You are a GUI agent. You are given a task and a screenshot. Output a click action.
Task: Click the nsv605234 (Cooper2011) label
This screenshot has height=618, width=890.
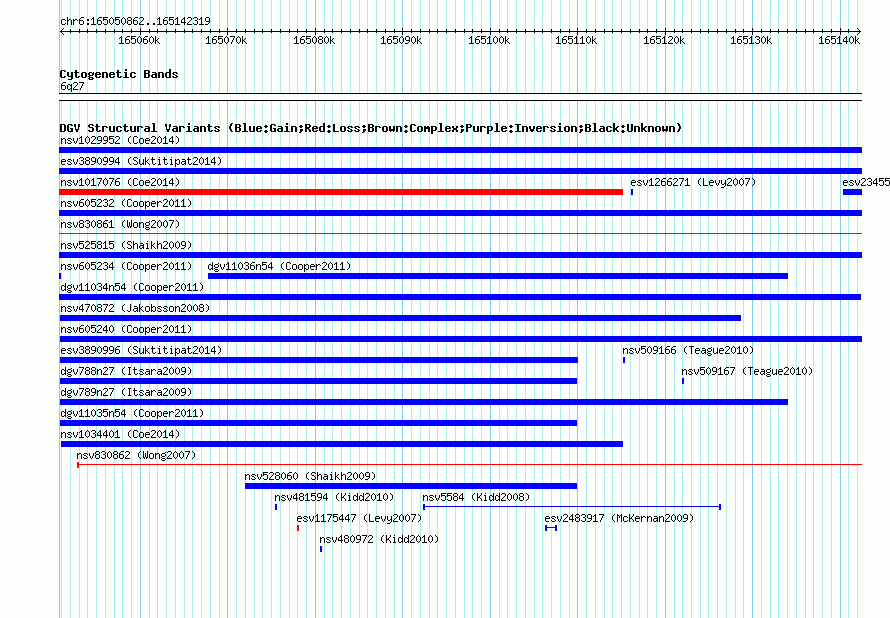tap(126, 266)
